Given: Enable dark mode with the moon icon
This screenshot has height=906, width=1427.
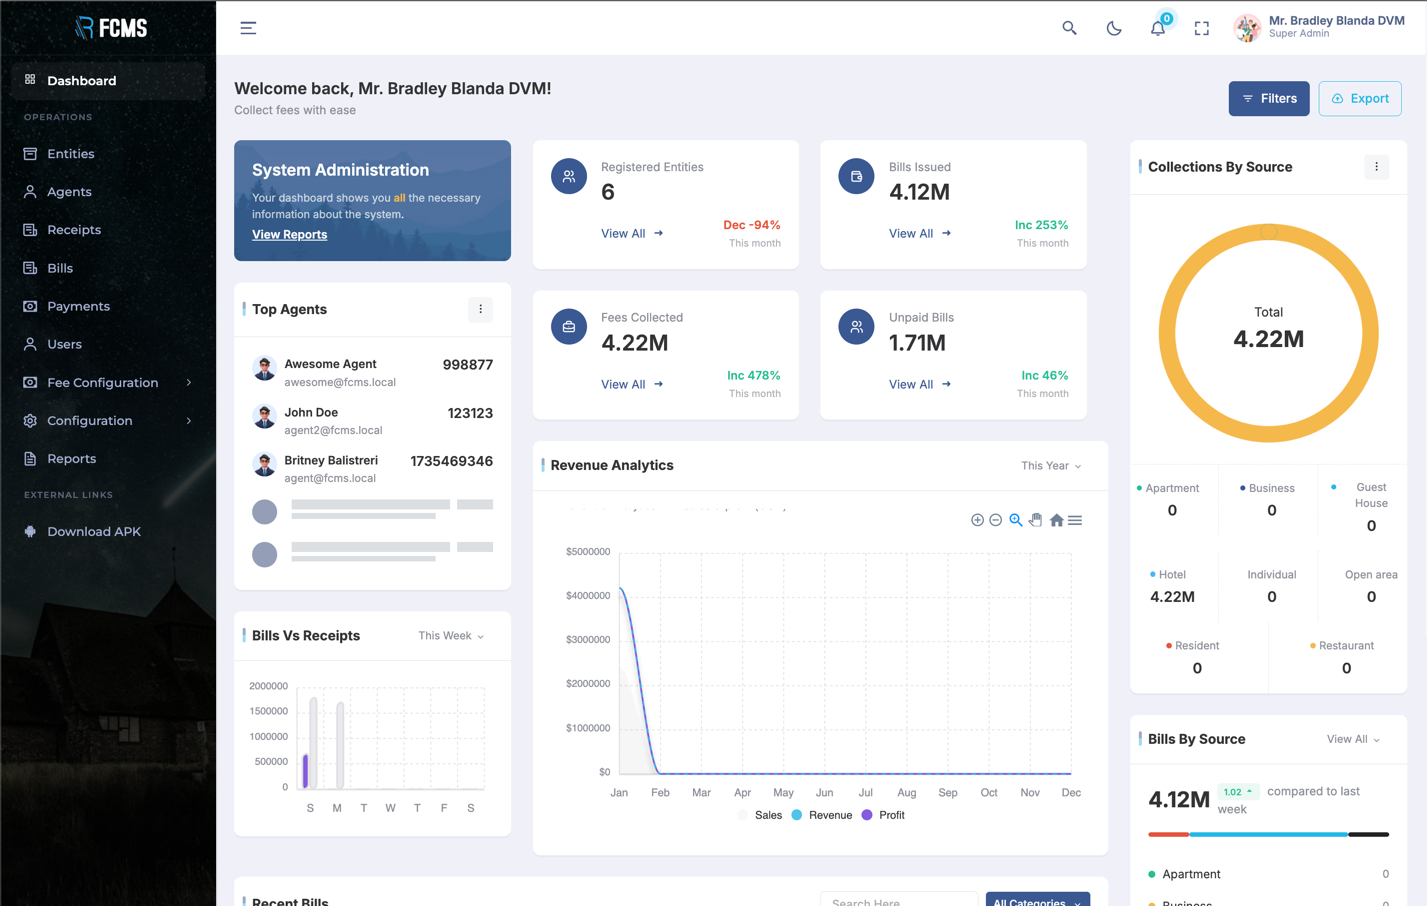Looking at the screenshot, I should [1114, 28].
